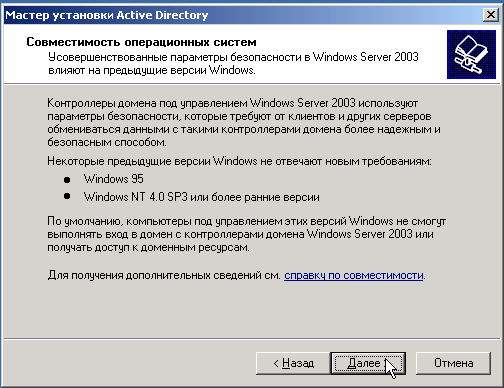Click the Для получения дополнительных сведений text
504x388 pixels.
coord(164,275)
